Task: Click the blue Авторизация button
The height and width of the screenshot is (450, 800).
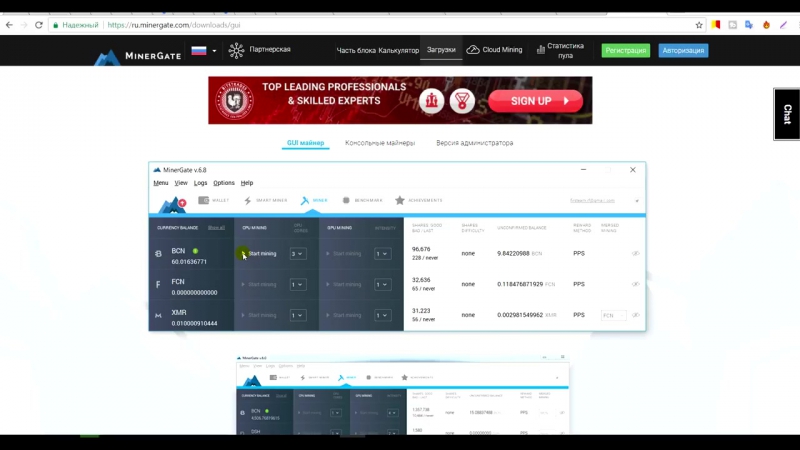Action: (x=683, y=51)
